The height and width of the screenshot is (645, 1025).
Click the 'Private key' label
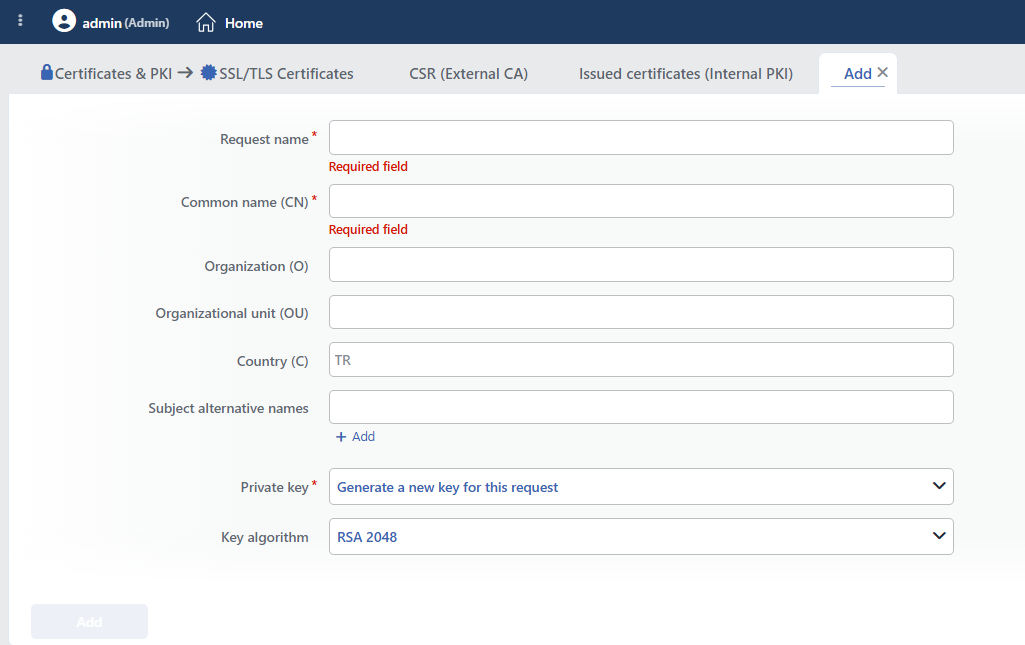tap(275, 488)
